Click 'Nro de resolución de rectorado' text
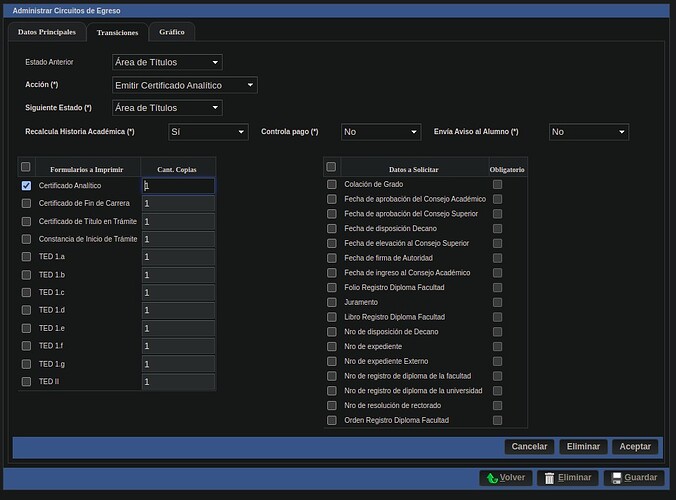This screenshot has width=676, height=500. [x=392, y=406]
